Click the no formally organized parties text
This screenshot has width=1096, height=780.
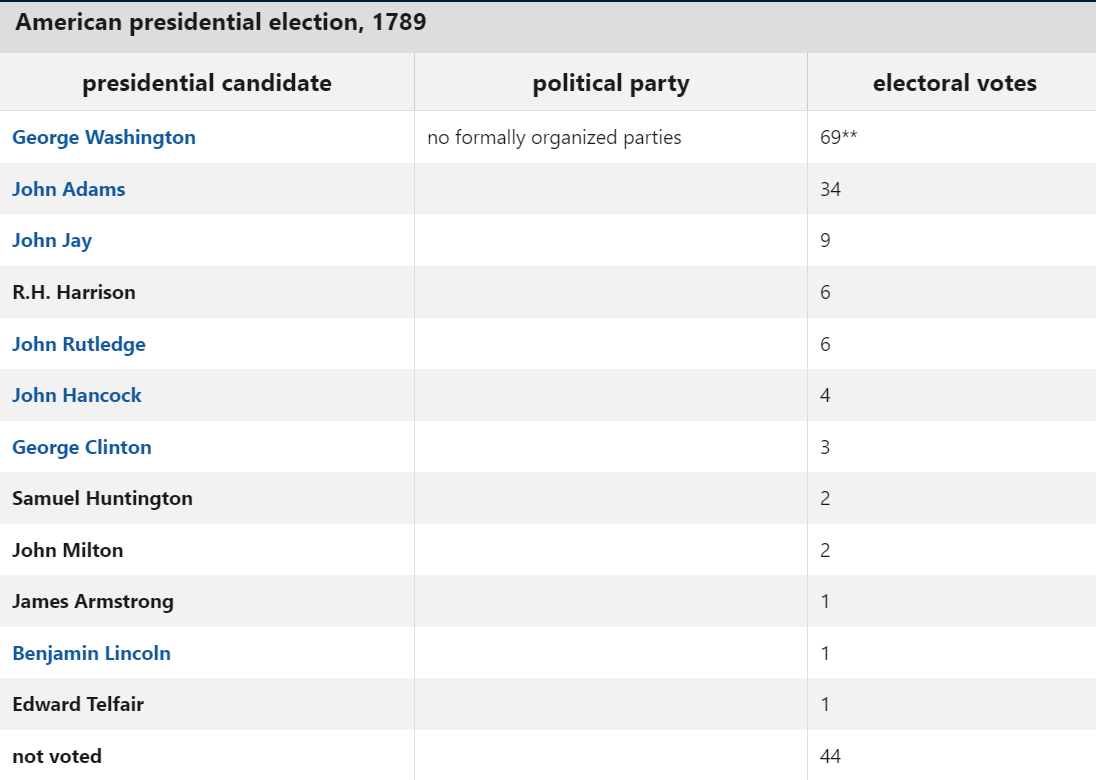(554, 137)
